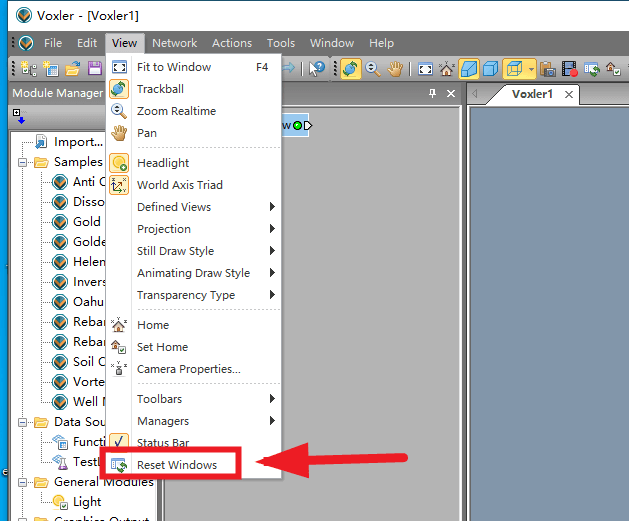
Task: Expand the Toolbars submenu
Action: [193, 399]
